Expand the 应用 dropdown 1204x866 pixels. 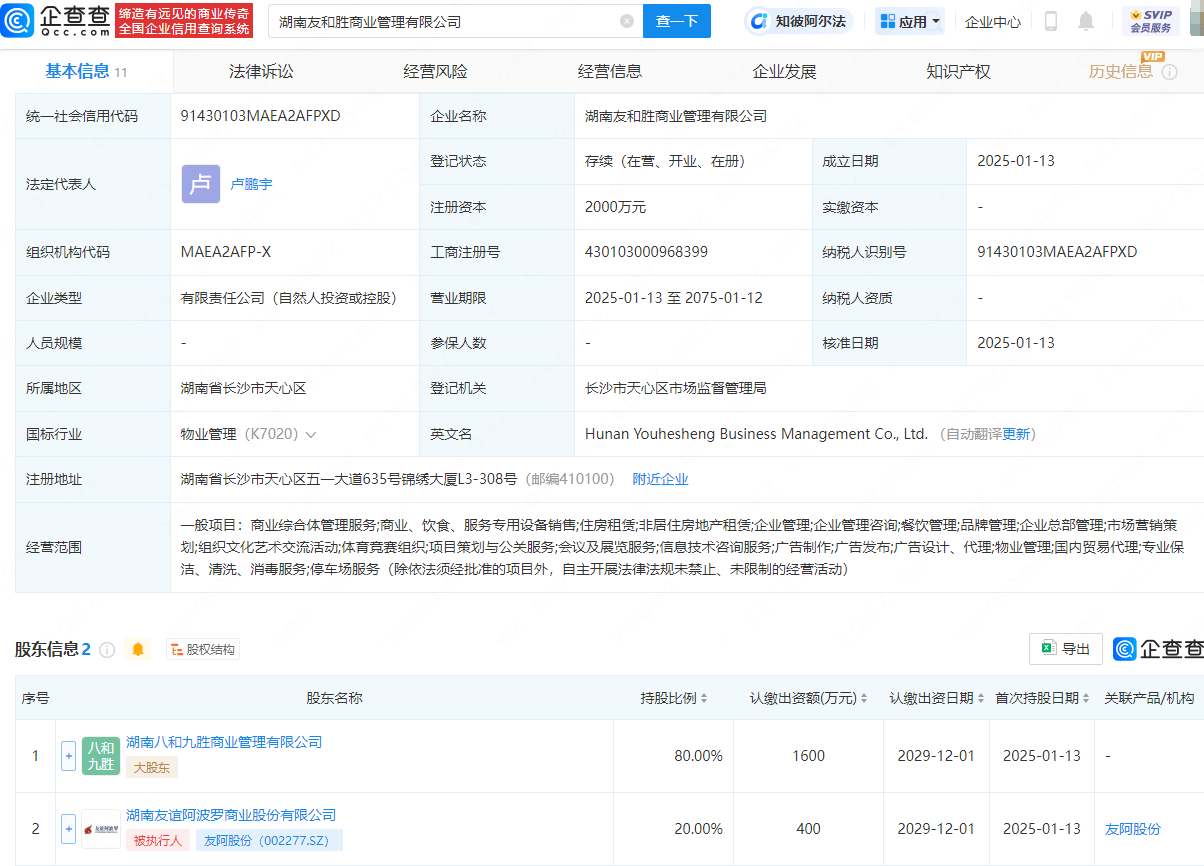coord(909,21)
